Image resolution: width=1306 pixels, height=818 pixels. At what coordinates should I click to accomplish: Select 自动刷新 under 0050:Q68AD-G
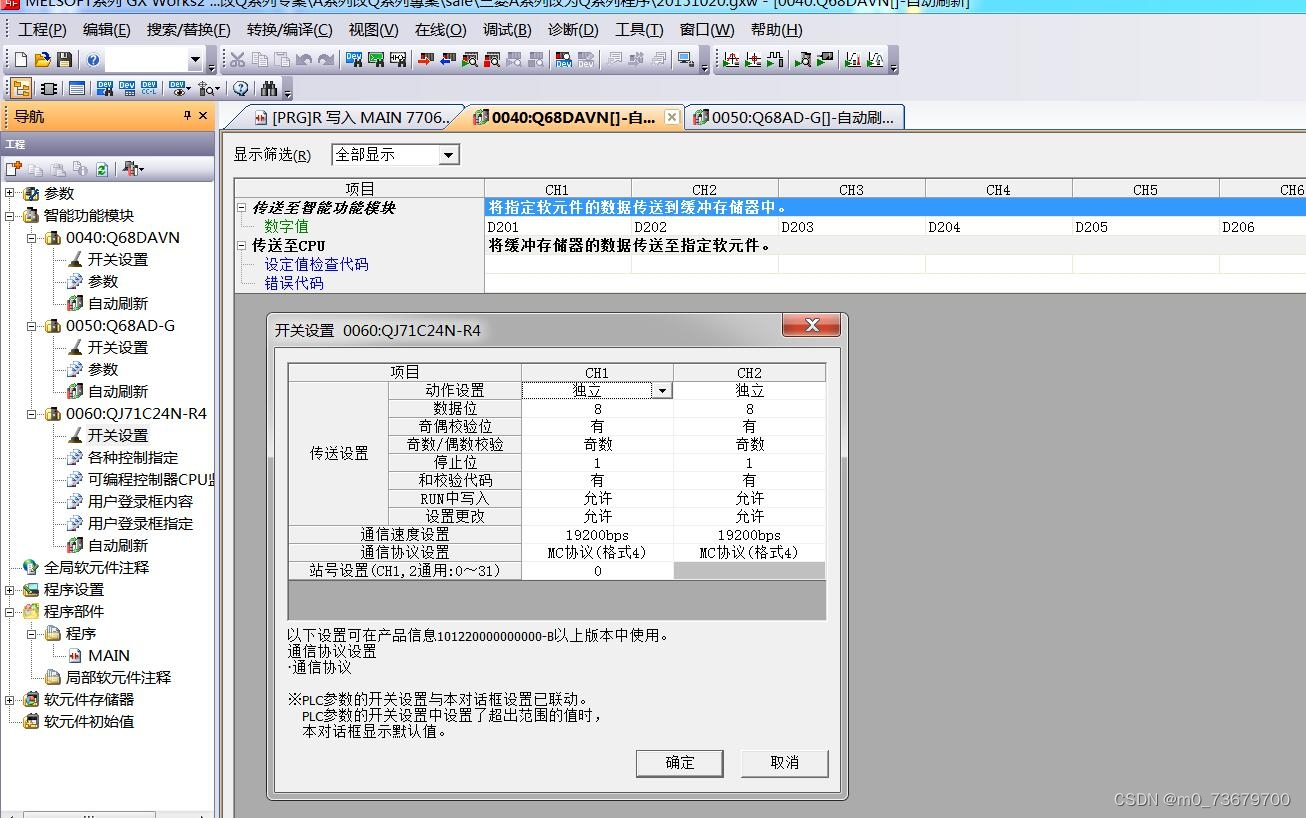117,391
